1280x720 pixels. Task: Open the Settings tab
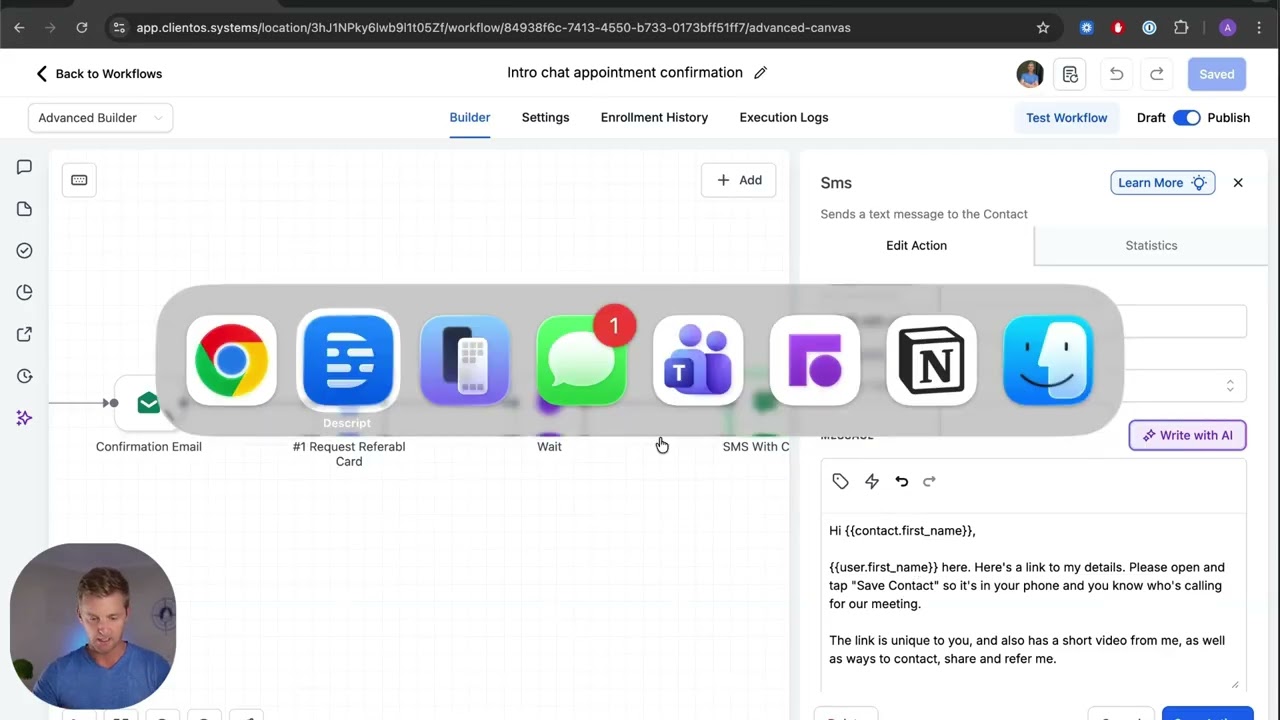click(545, 117)
